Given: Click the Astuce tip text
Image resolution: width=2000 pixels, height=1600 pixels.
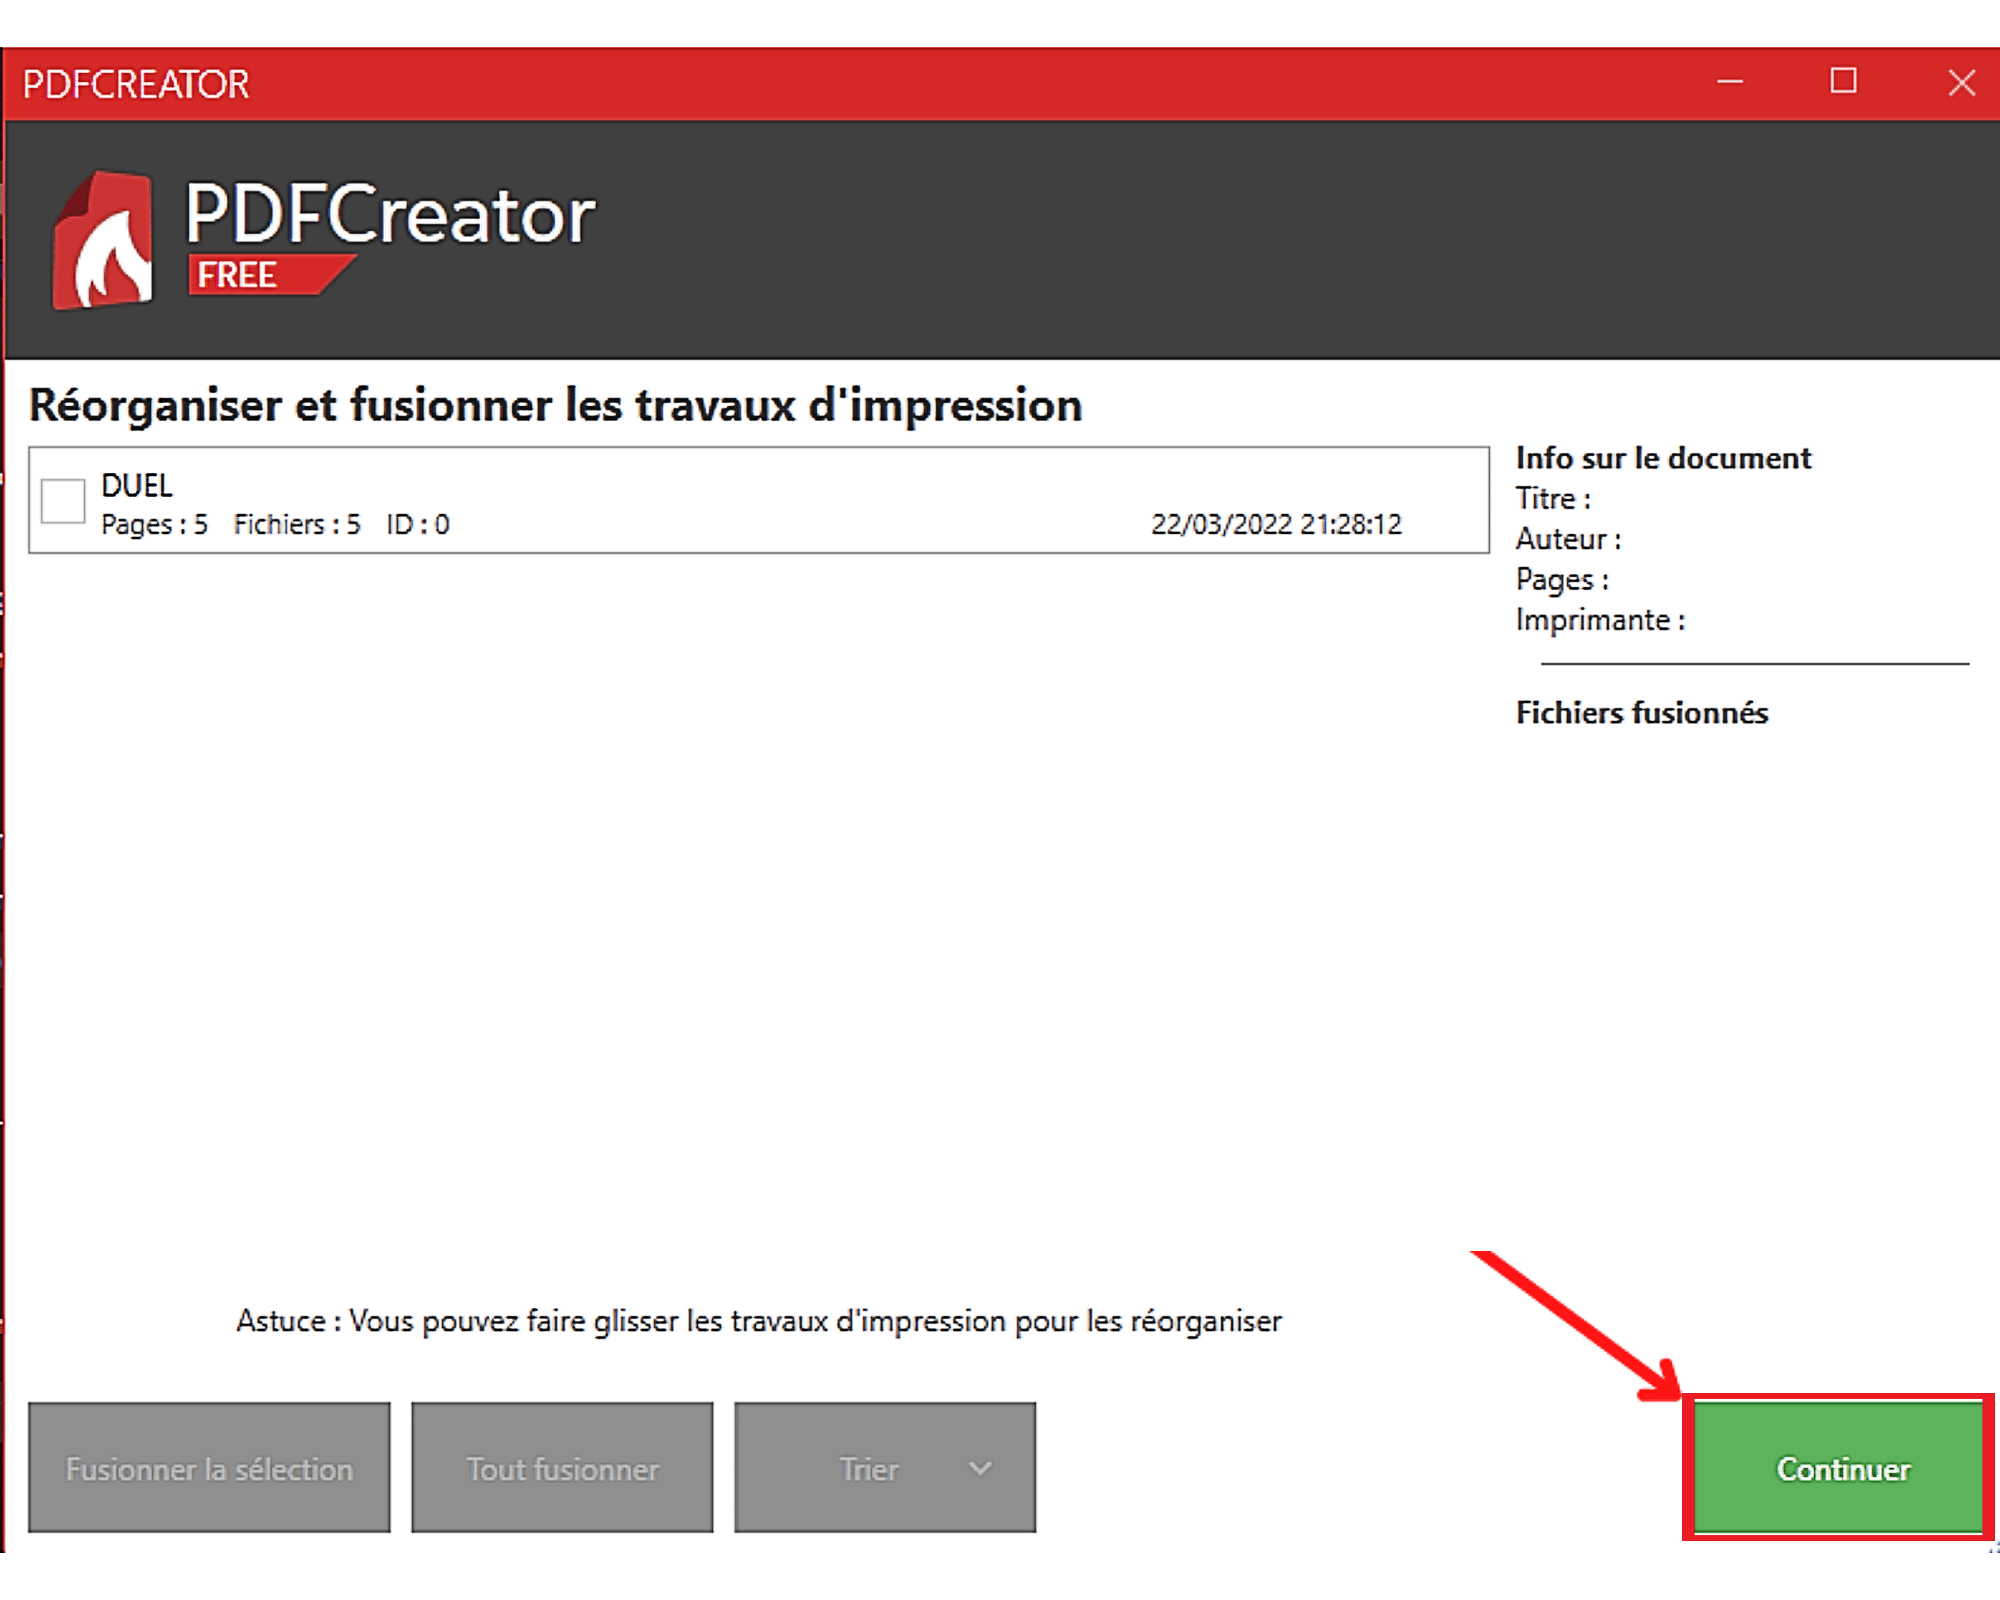Looking at the screenshot, I should [759, 1322].
